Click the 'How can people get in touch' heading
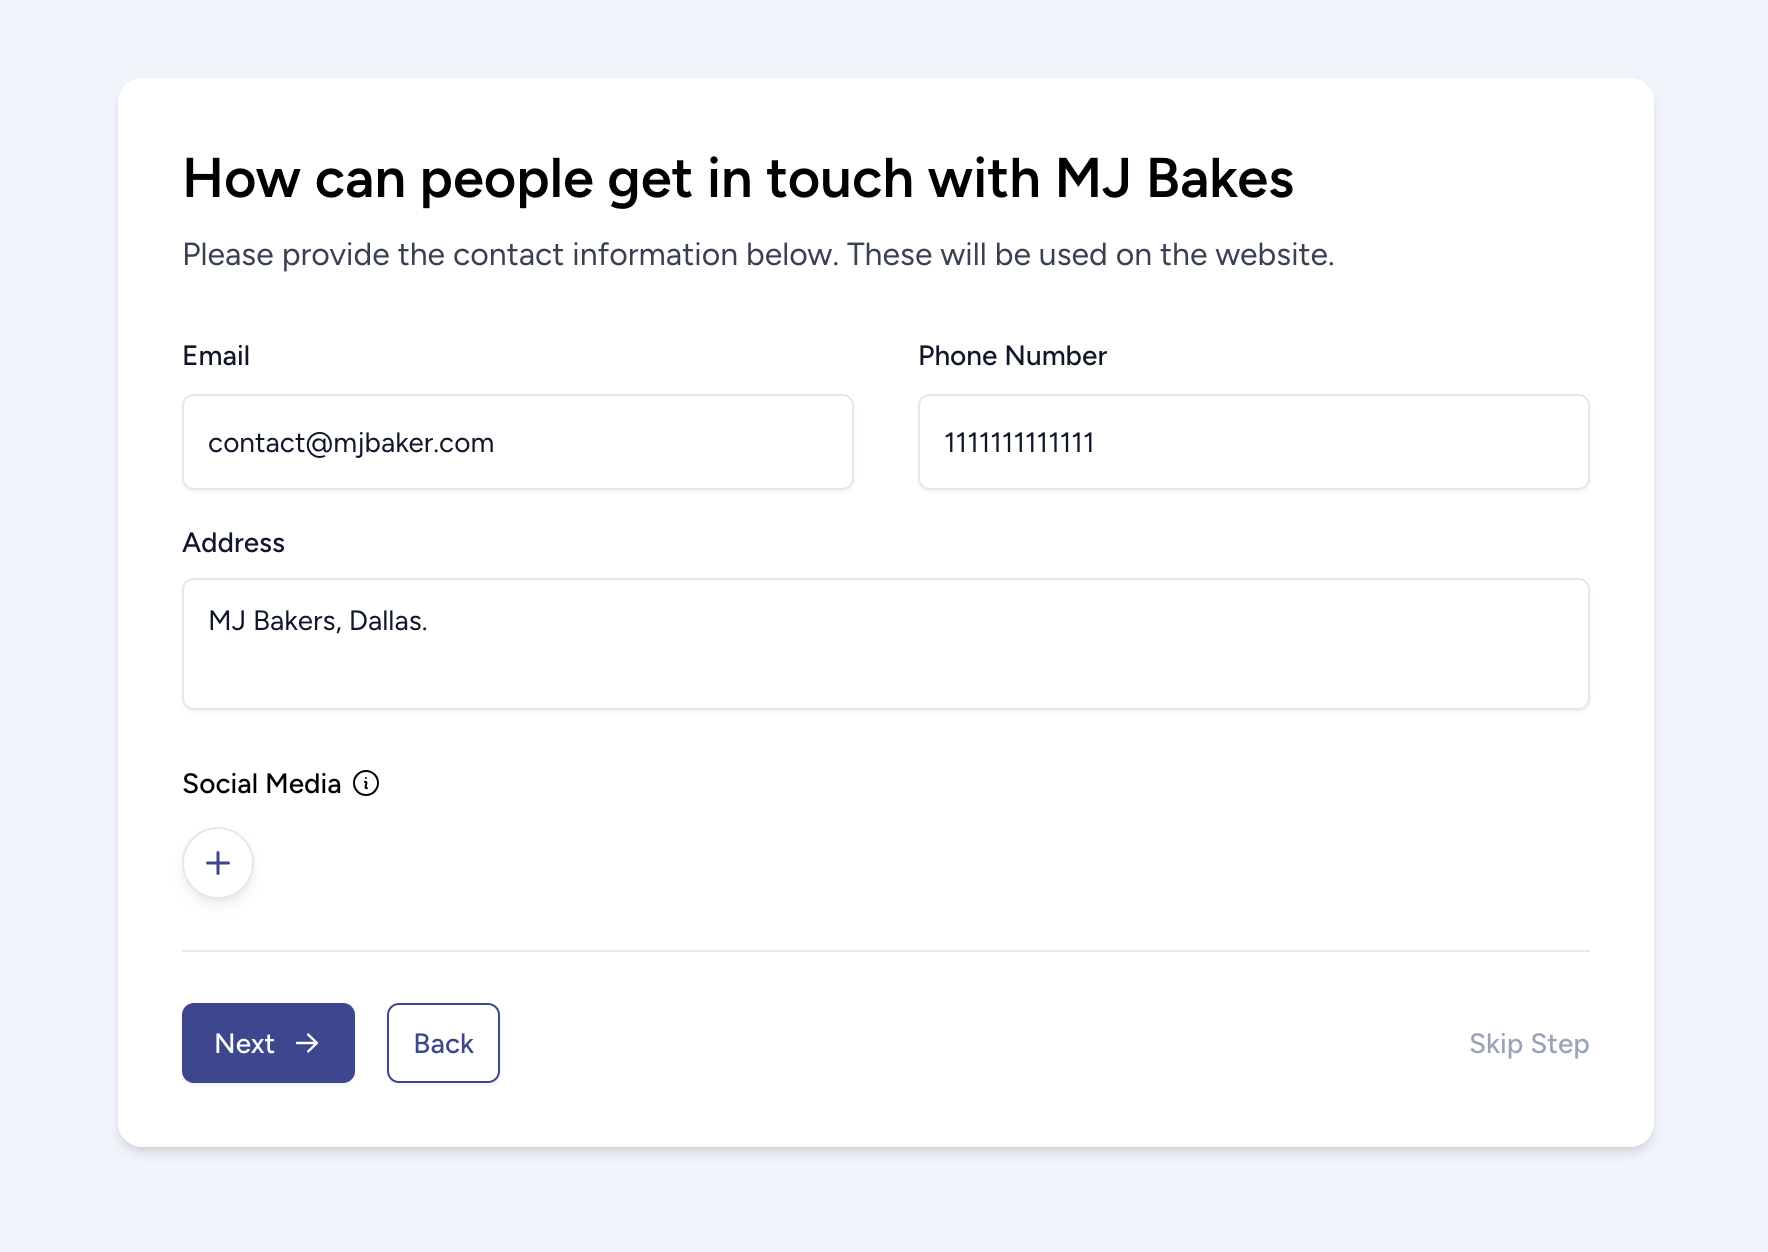Screen dimensions: 1768x1252 coord(738,179)
